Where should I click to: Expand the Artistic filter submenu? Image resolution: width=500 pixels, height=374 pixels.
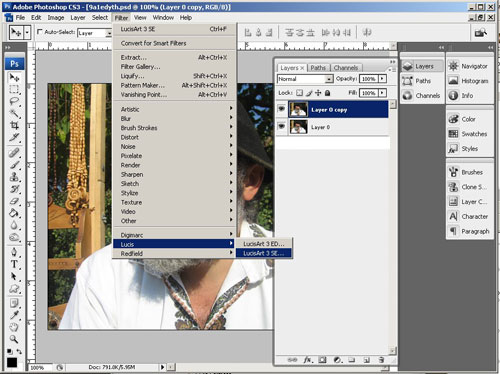[175, 109]
